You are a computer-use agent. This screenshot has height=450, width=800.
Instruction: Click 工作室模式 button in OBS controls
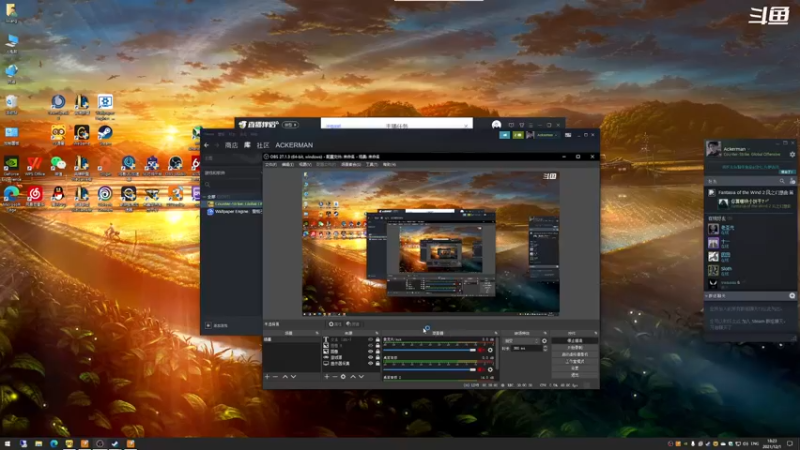(574, 361)
